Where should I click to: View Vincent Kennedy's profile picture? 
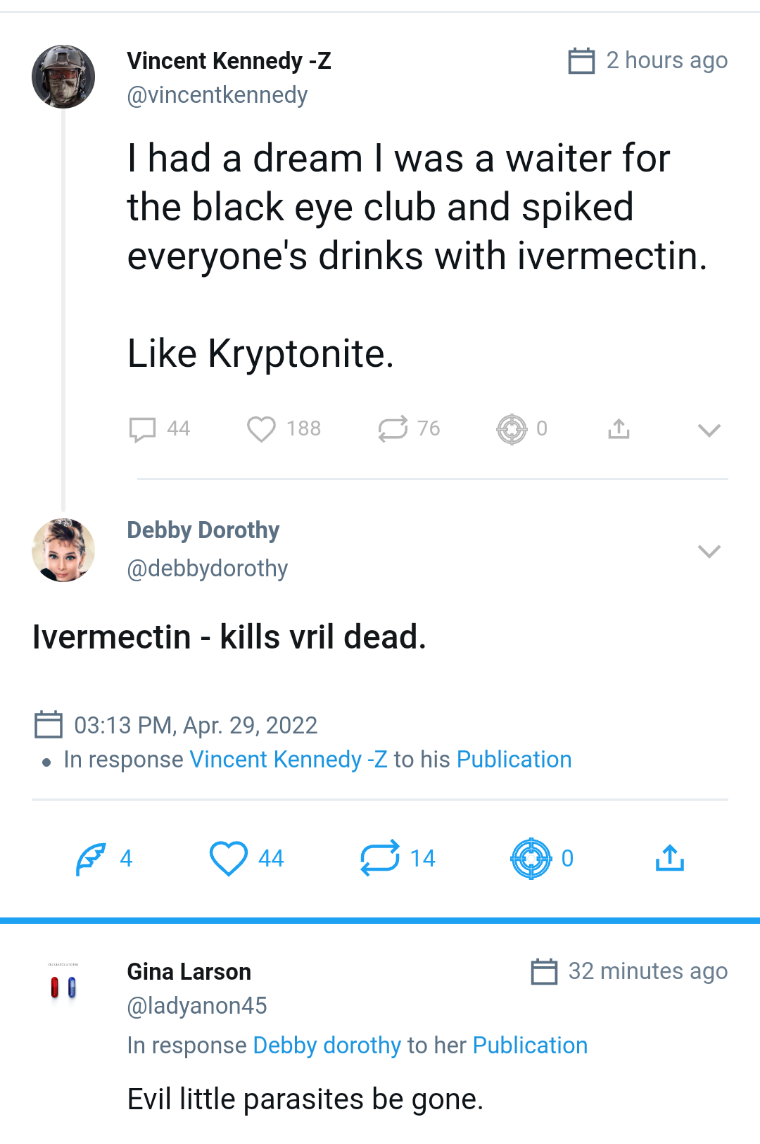point(64,77)
